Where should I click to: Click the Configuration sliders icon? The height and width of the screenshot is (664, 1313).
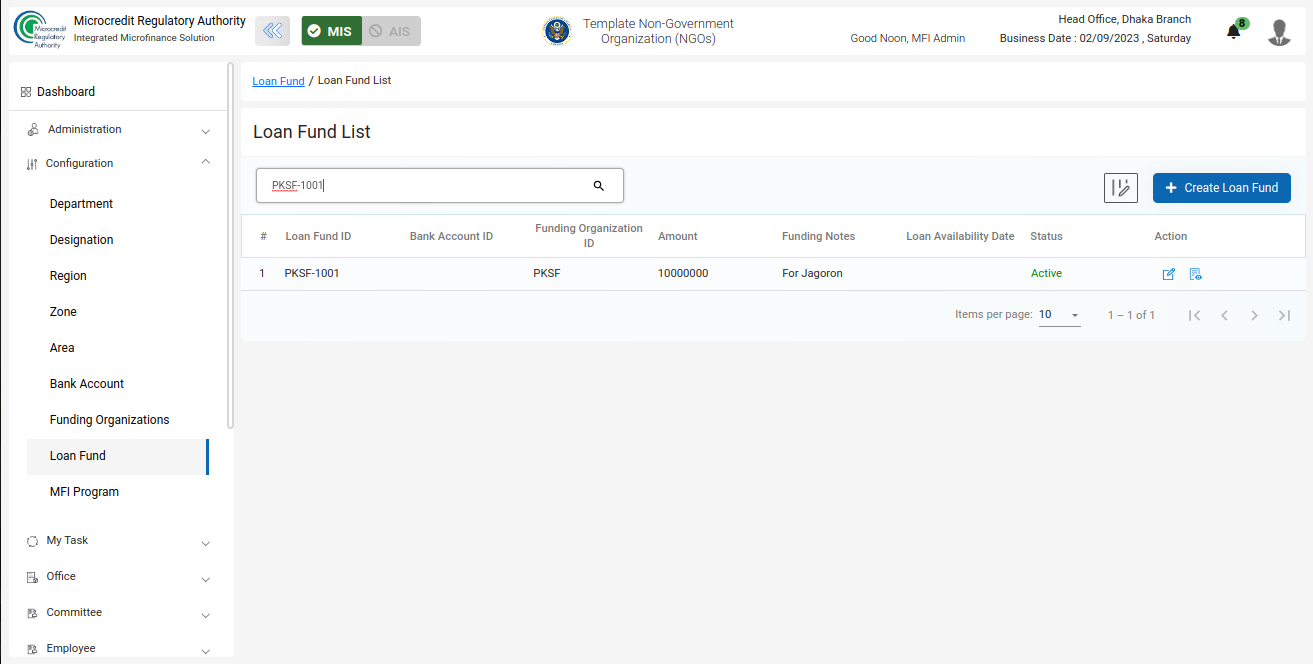[32, 164]
